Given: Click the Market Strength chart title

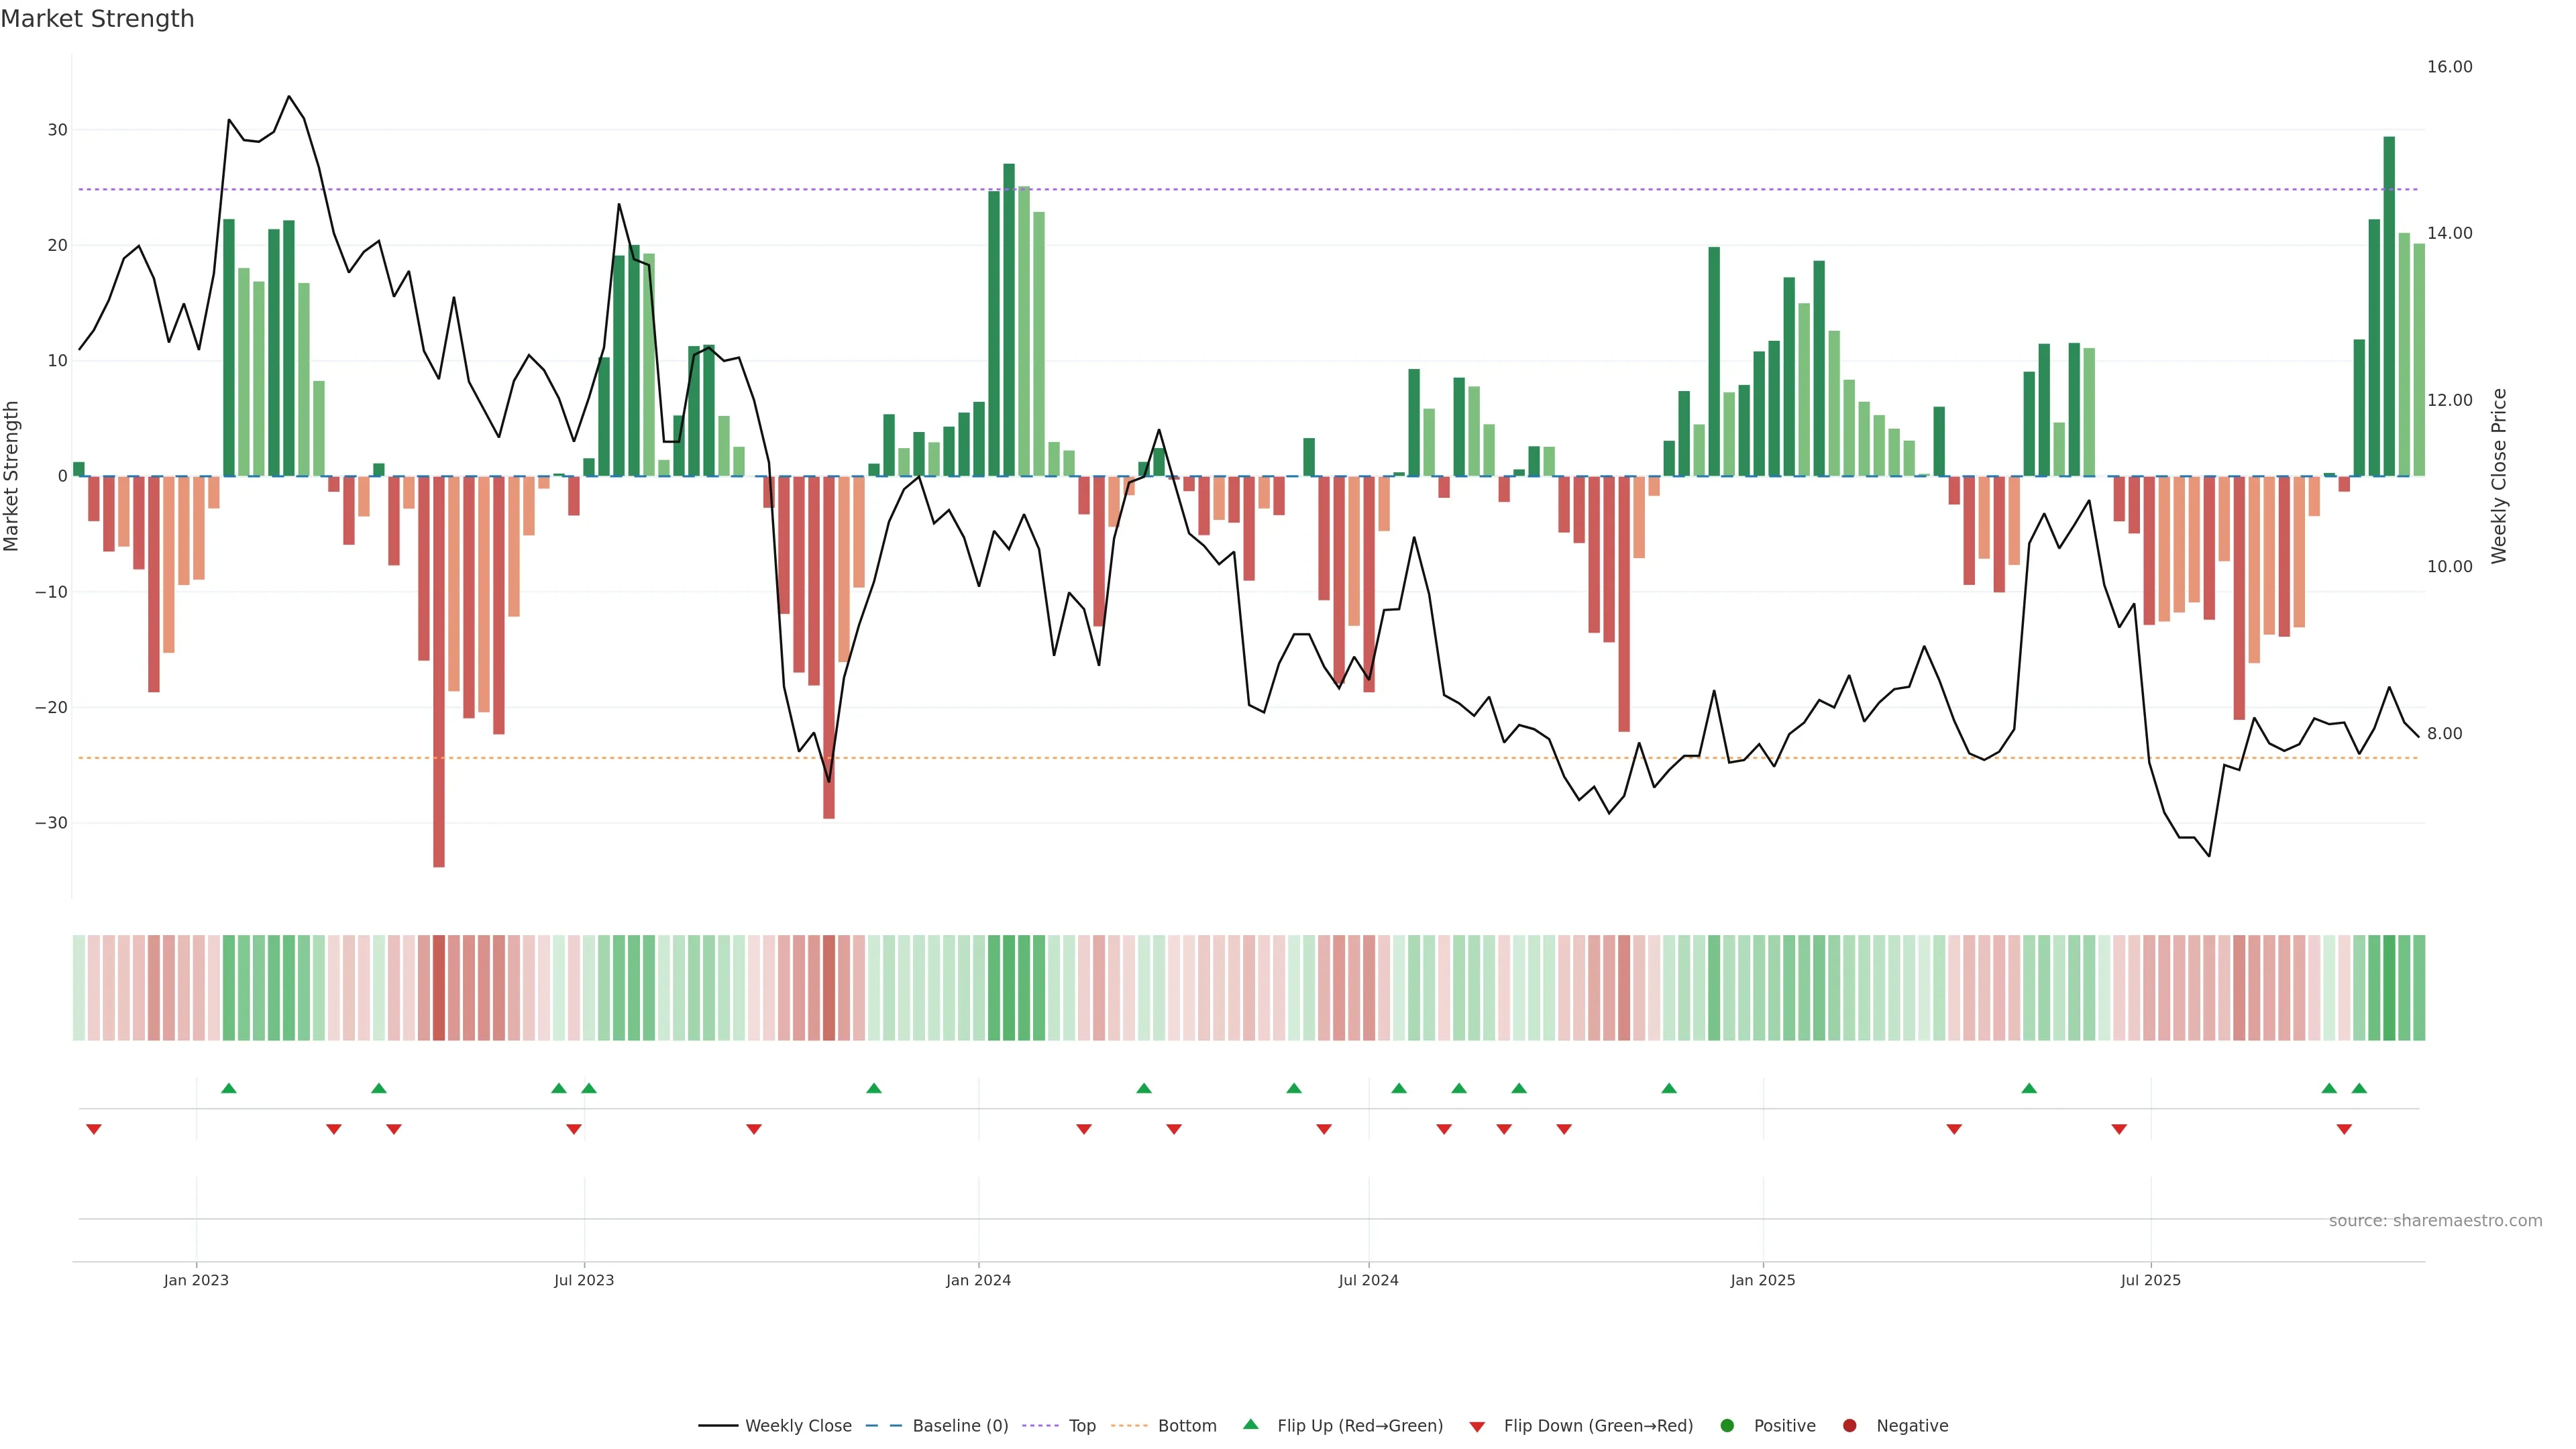Looking at the screenshot, I should (x=97, y=19).
